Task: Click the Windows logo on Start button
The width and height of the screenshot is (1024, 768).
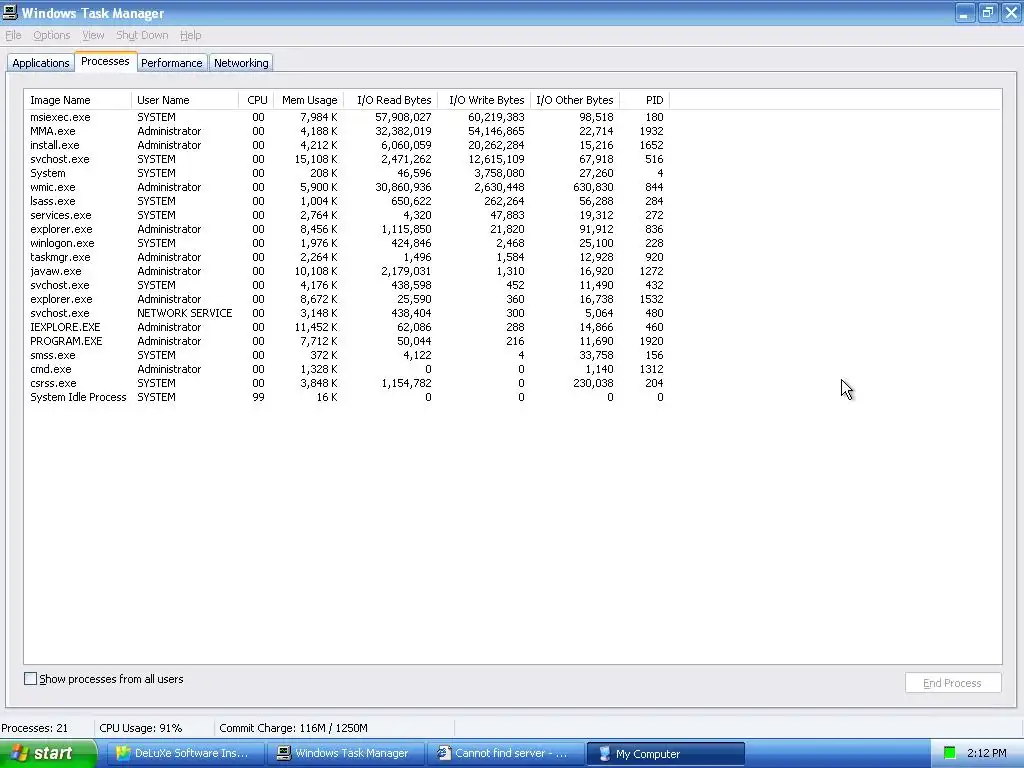Action: click(x=19, y=753)
